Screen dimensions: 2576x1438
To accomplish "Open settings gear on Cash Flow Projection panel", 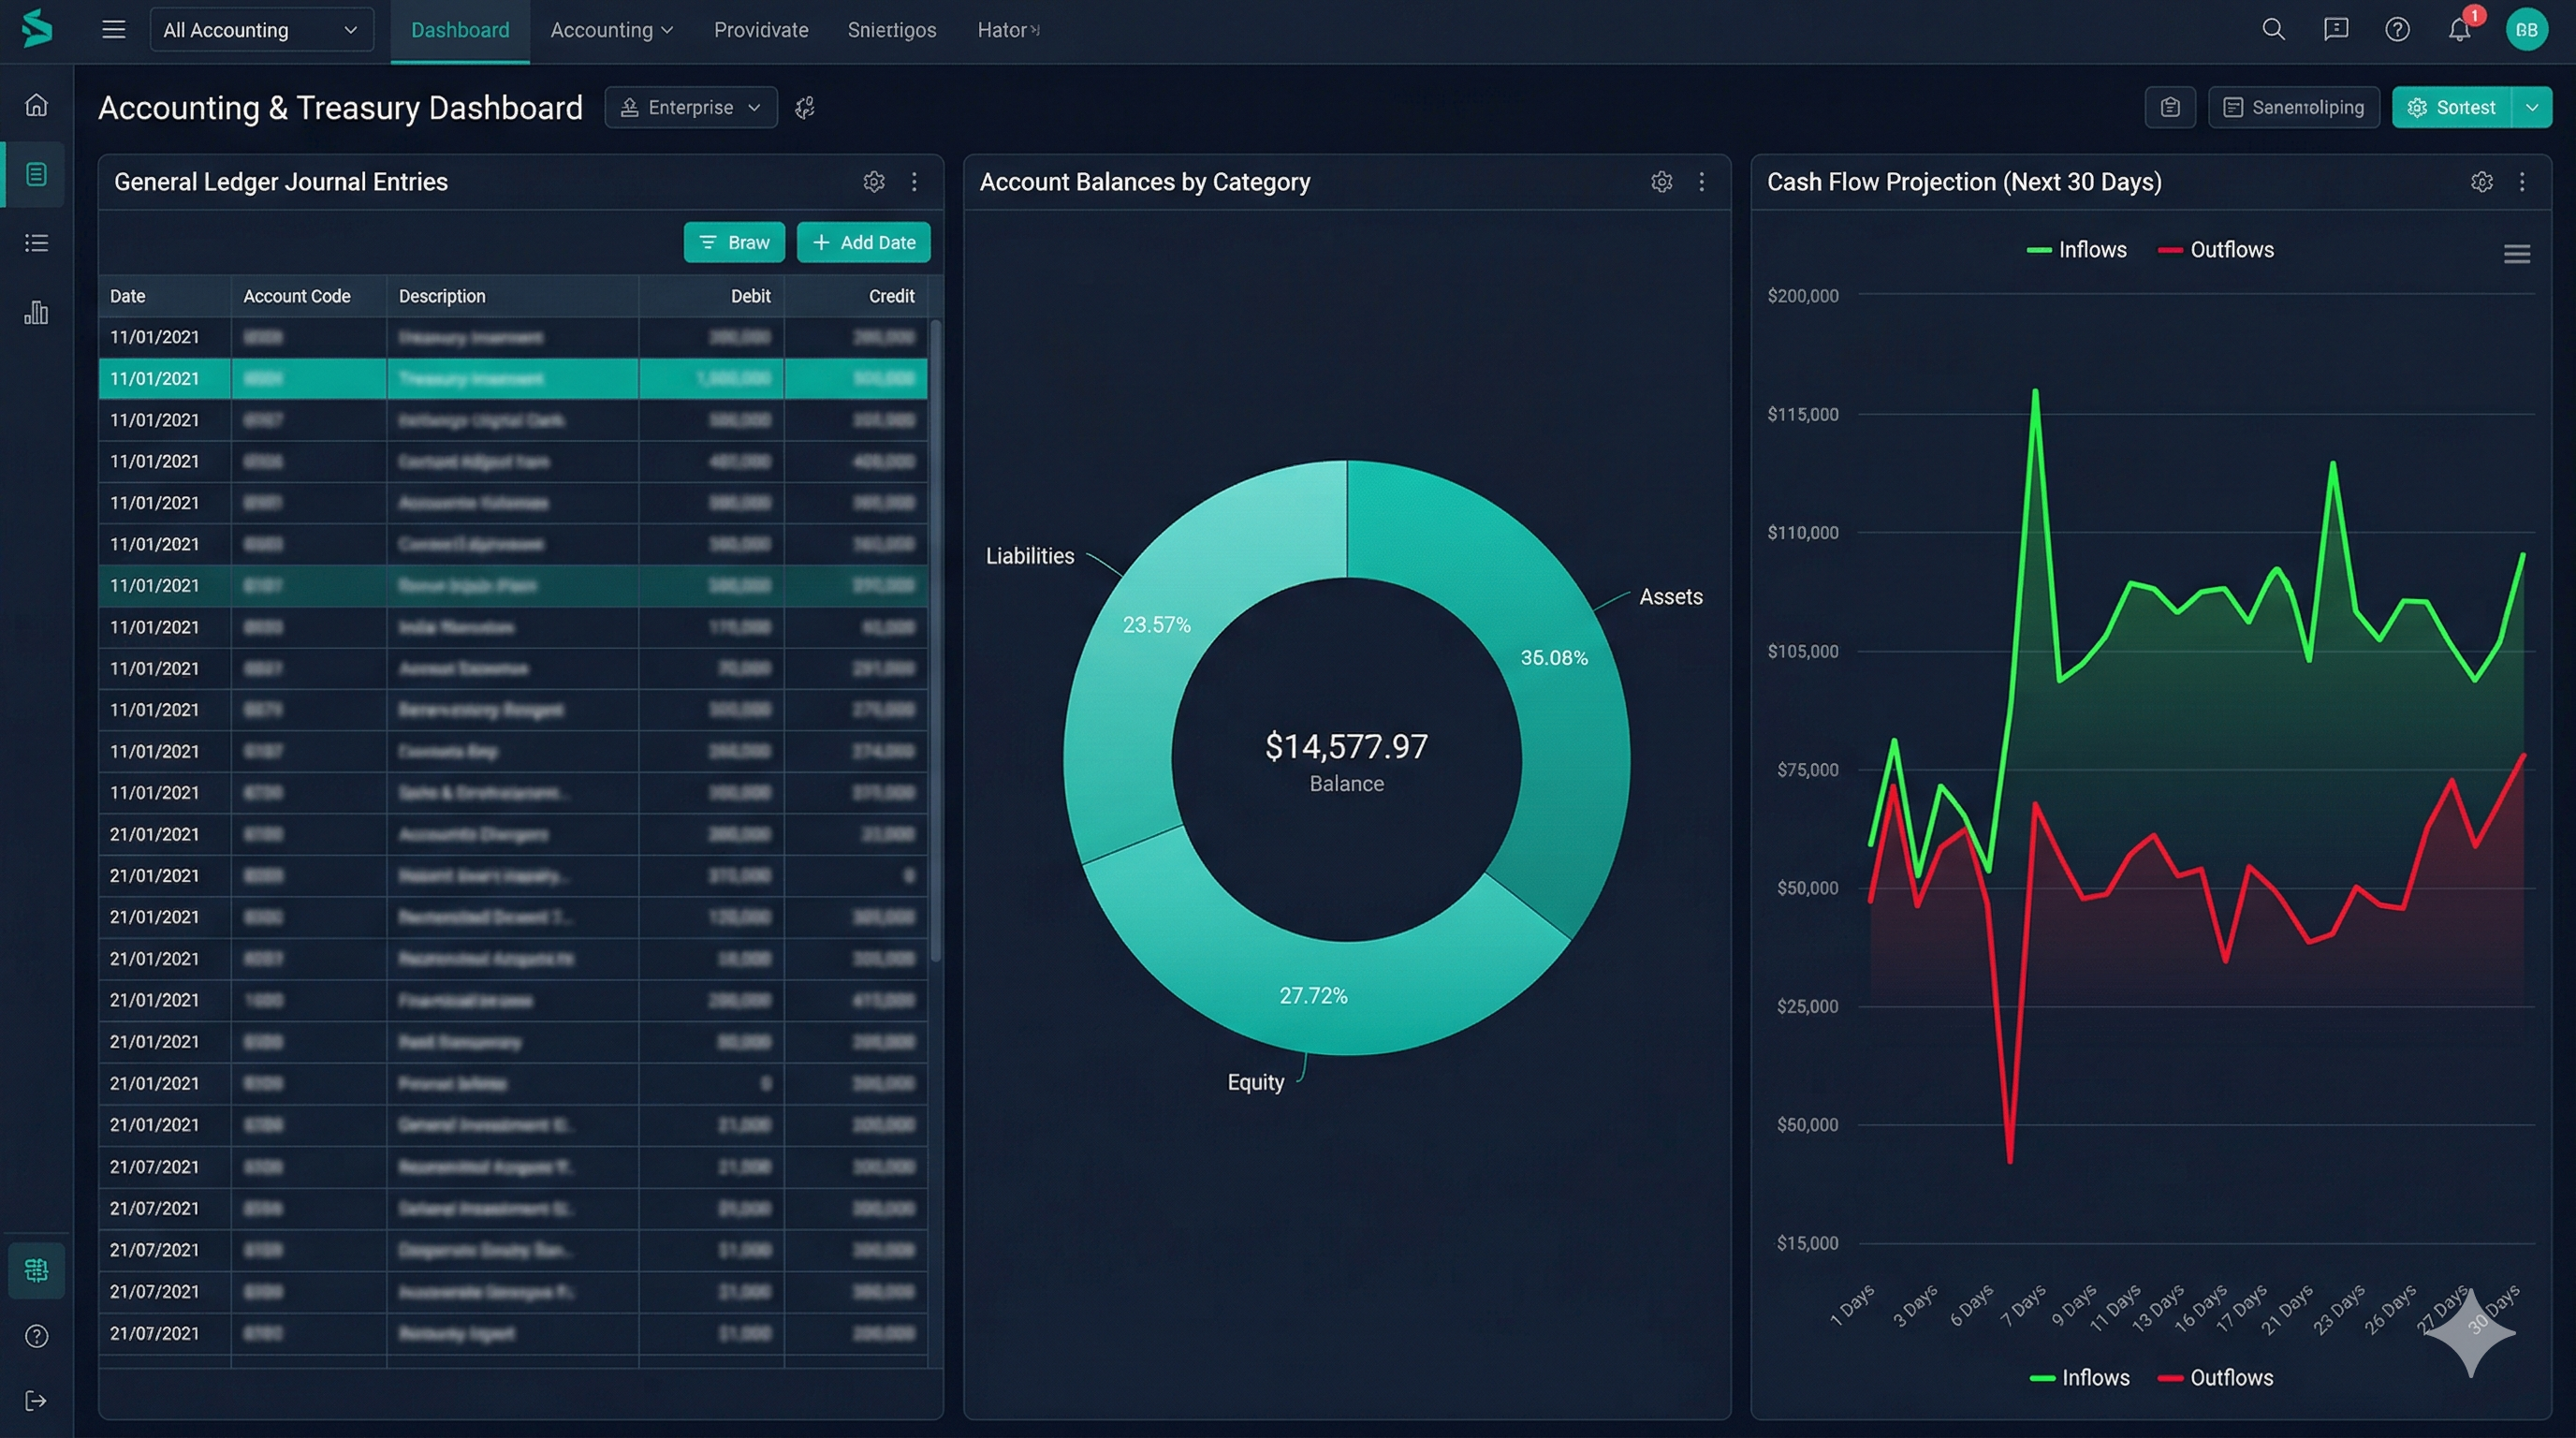I will pos(2482,181).
